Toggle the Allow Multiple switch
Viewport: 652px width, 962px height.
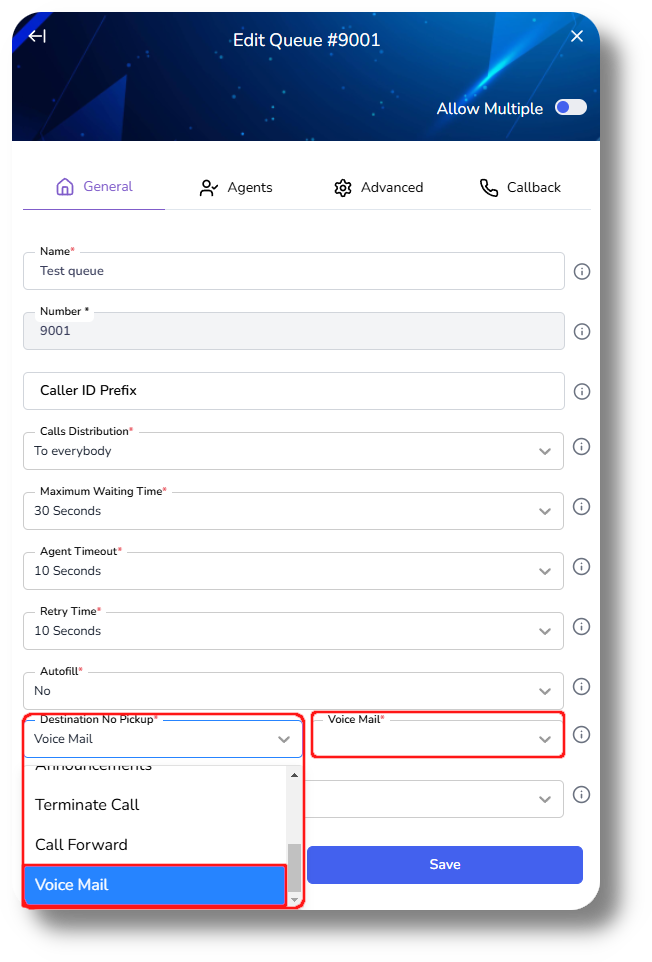point(569,107)
